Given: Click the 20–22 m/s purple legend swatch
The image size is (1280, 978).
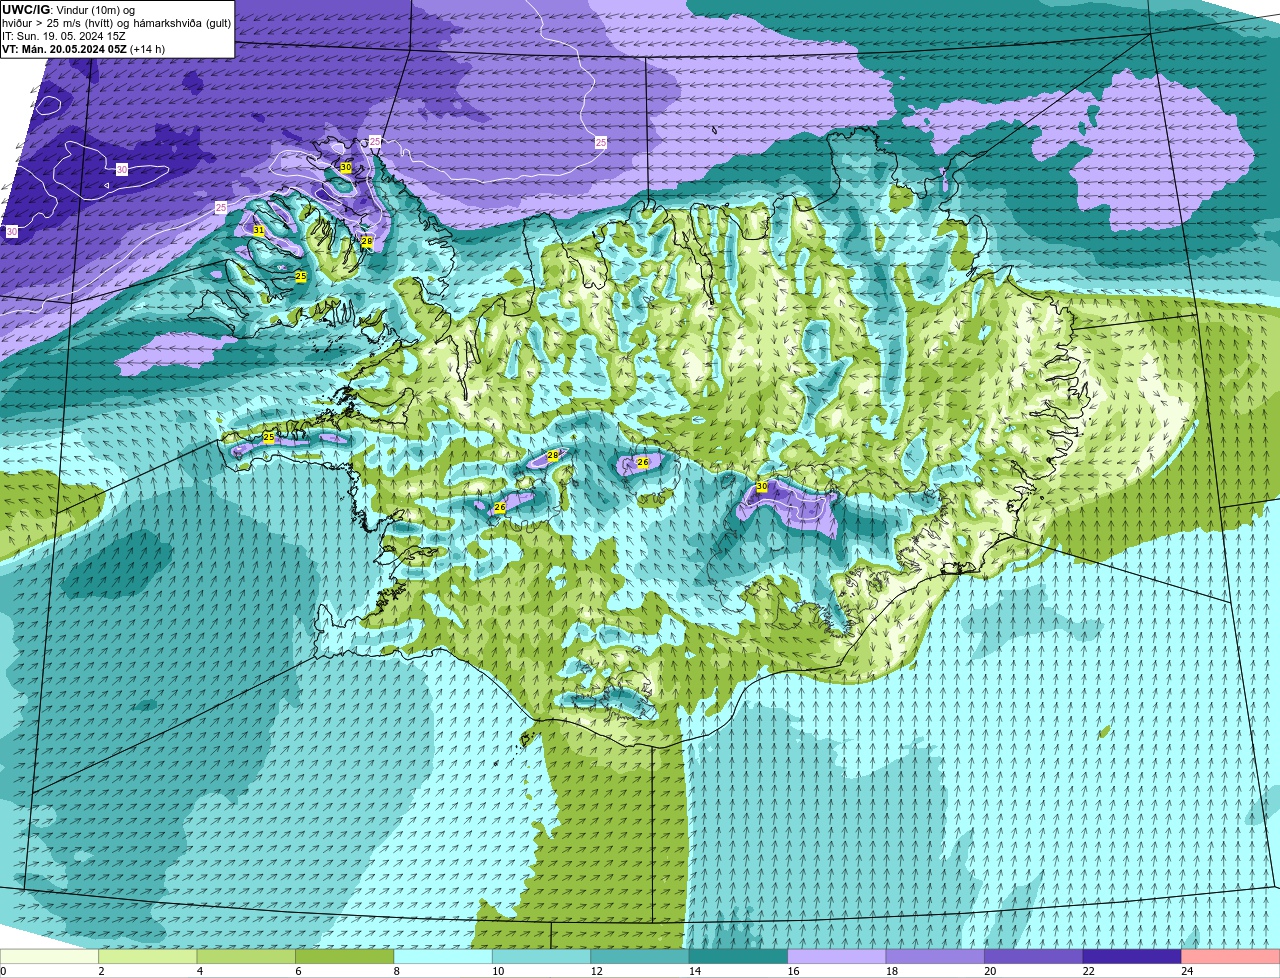Looking at the screenshot, I should 1034,956.
